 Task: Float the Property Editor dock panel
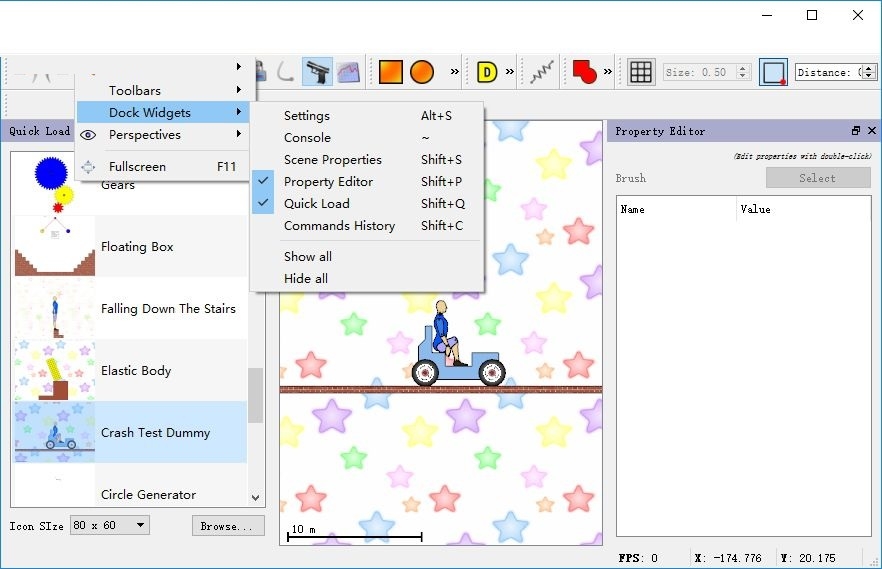coord(856,131)
